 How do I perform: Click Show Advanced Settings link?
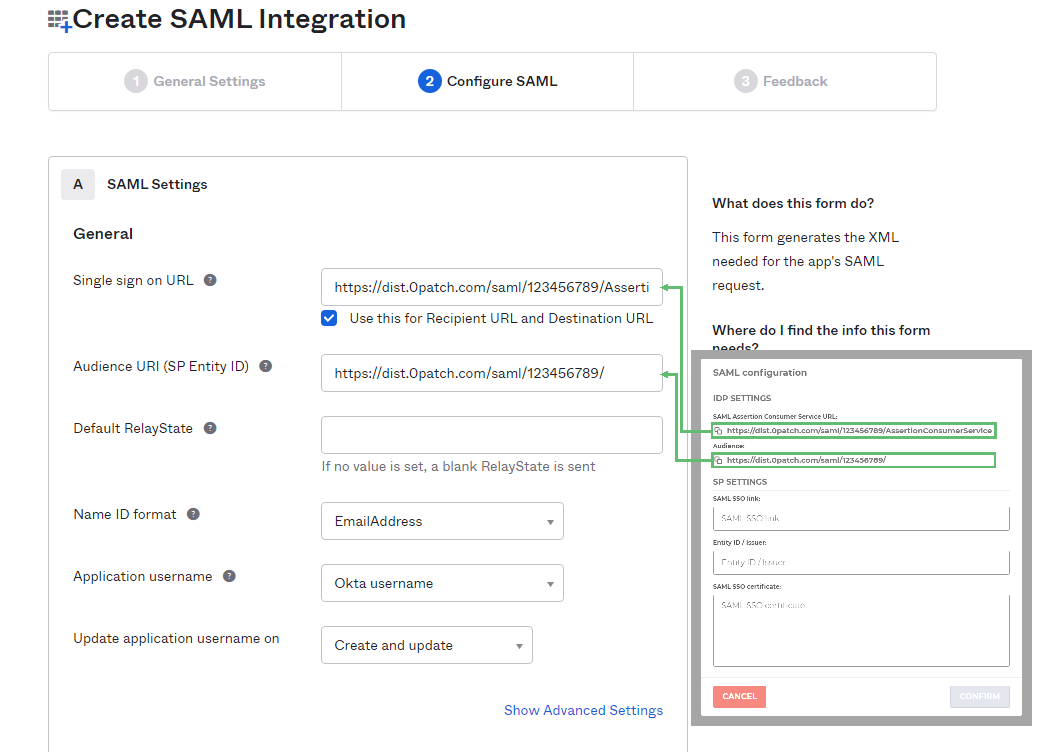(x=583, y=711)
